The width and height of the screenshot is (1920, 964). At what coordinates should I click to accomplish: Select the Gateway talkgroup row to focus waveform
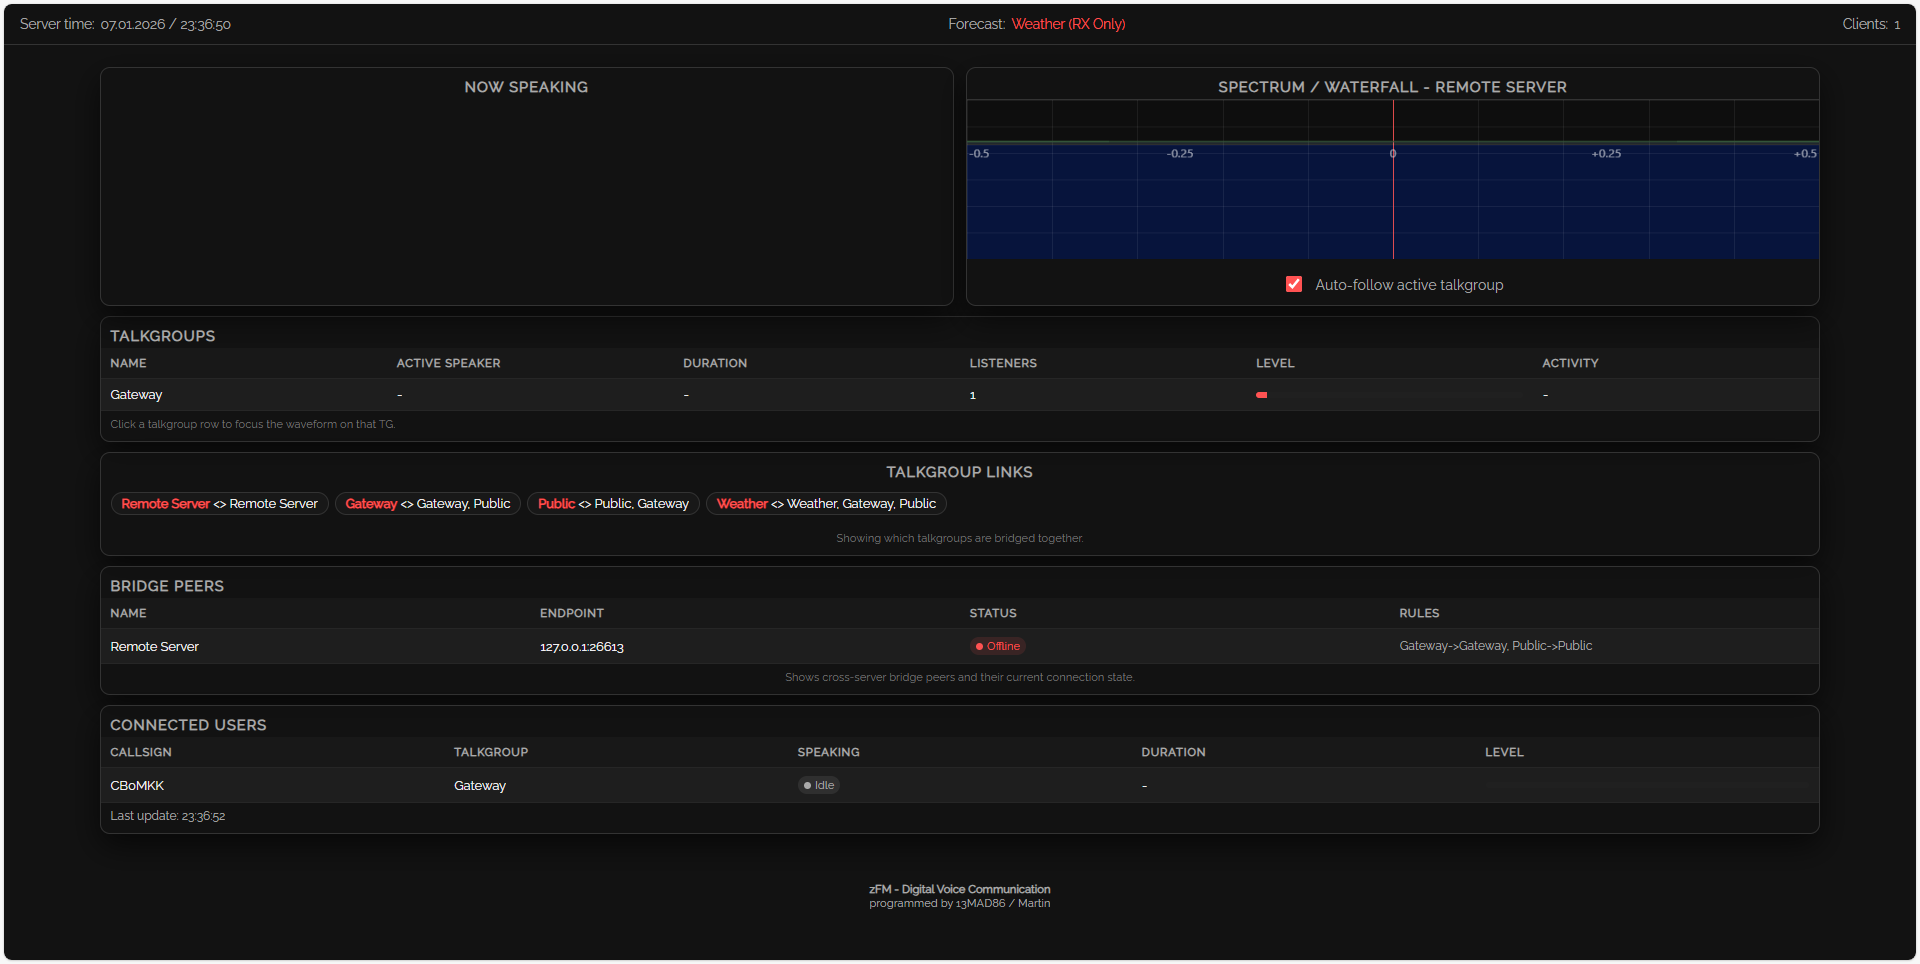pos(400,395)
